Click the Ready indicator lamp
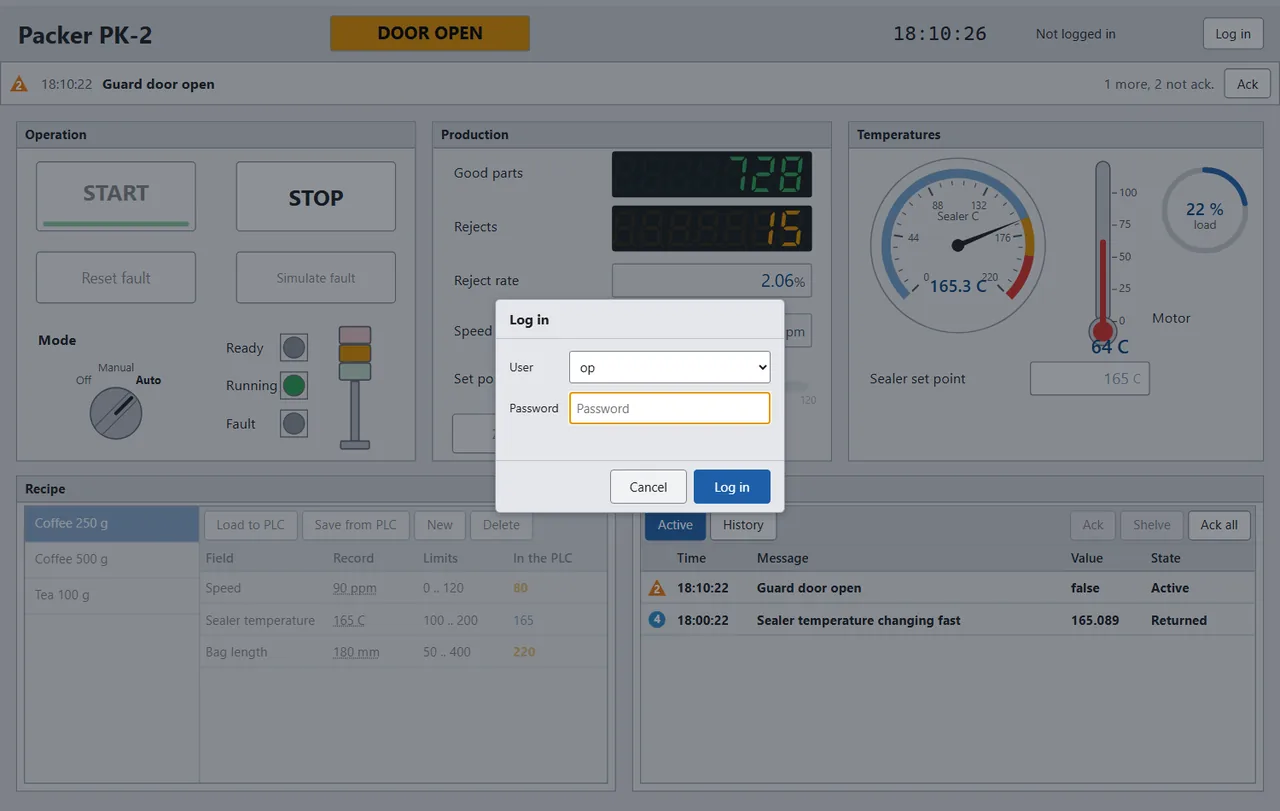Image resolution: width=1280 pixels, height=811 pixels. point(294,348)
